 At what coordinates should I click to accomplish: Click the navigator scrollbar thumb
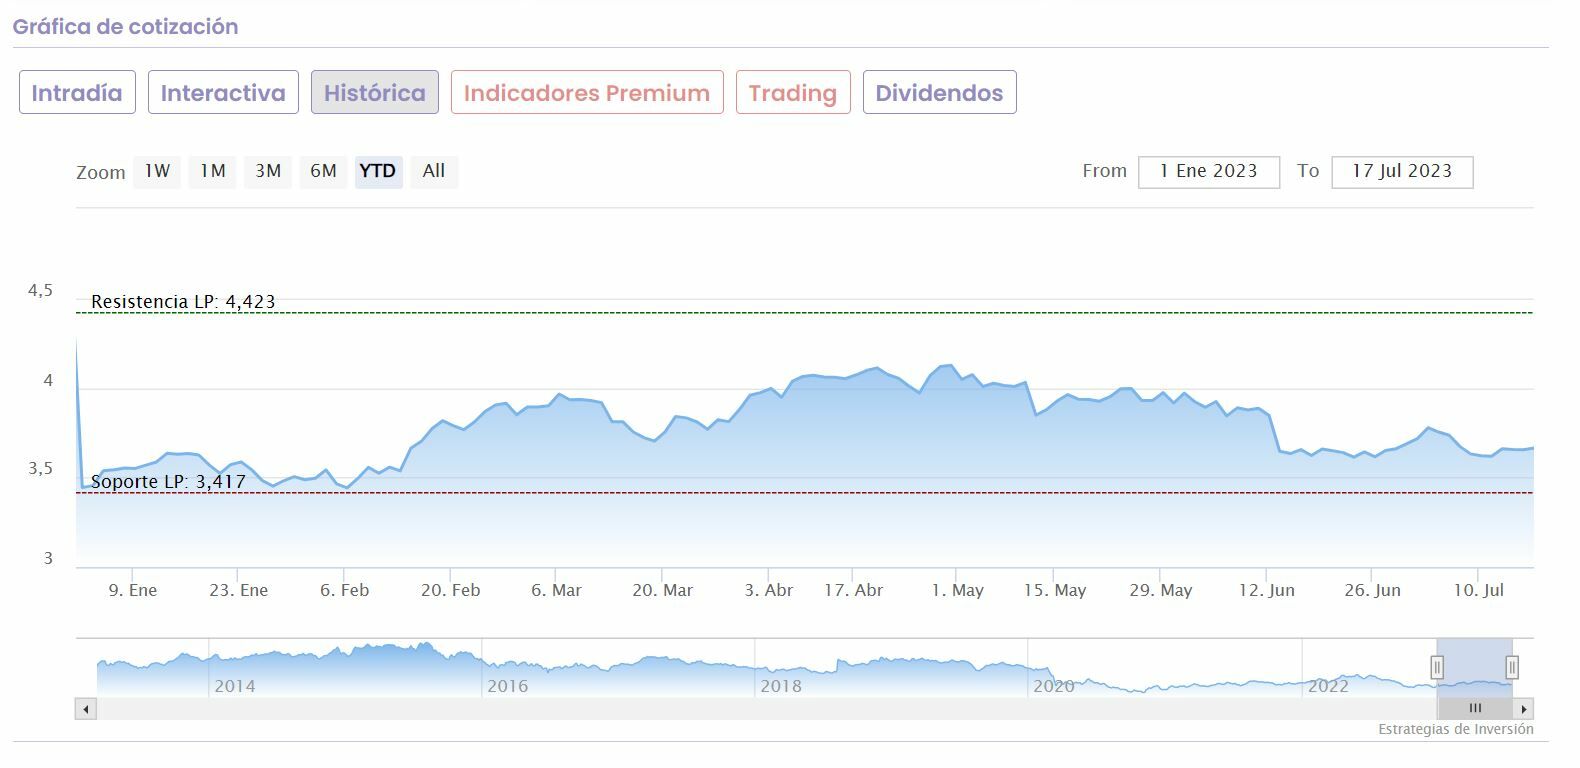pyautogui.click(x=1475, y=709)
